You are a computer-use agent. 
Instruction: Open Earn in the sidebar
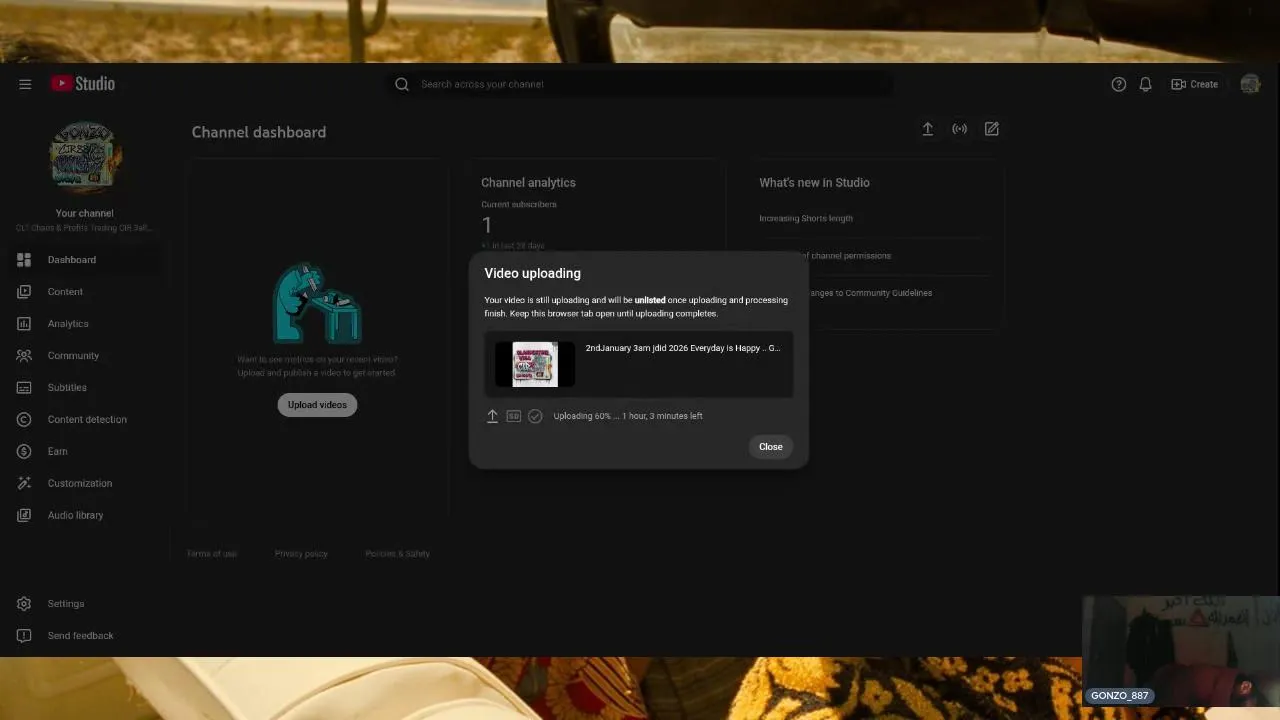coord(84,452)
